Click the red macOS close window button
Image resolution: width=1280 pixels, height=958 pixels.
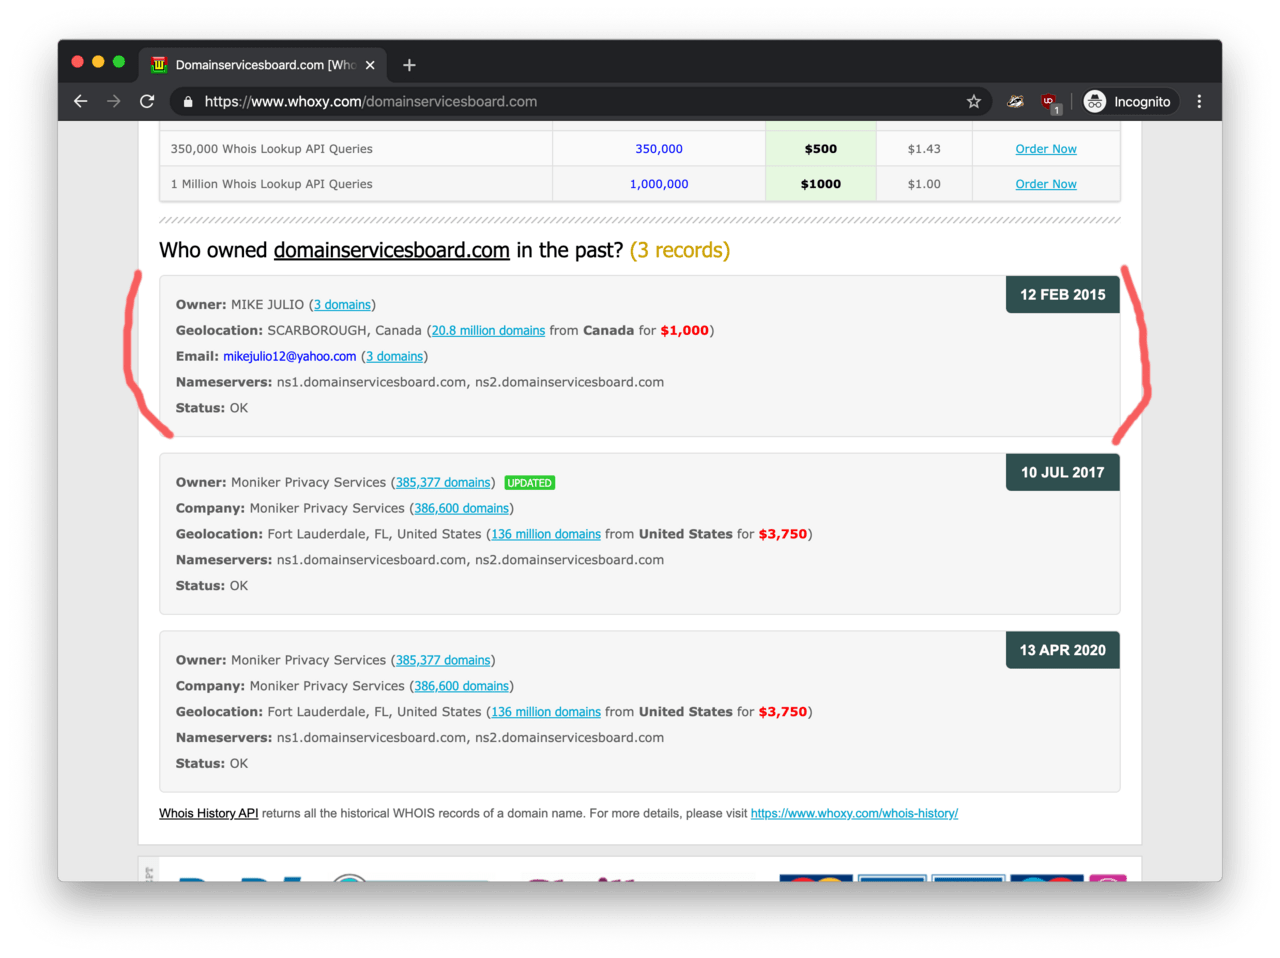point(77,62)
